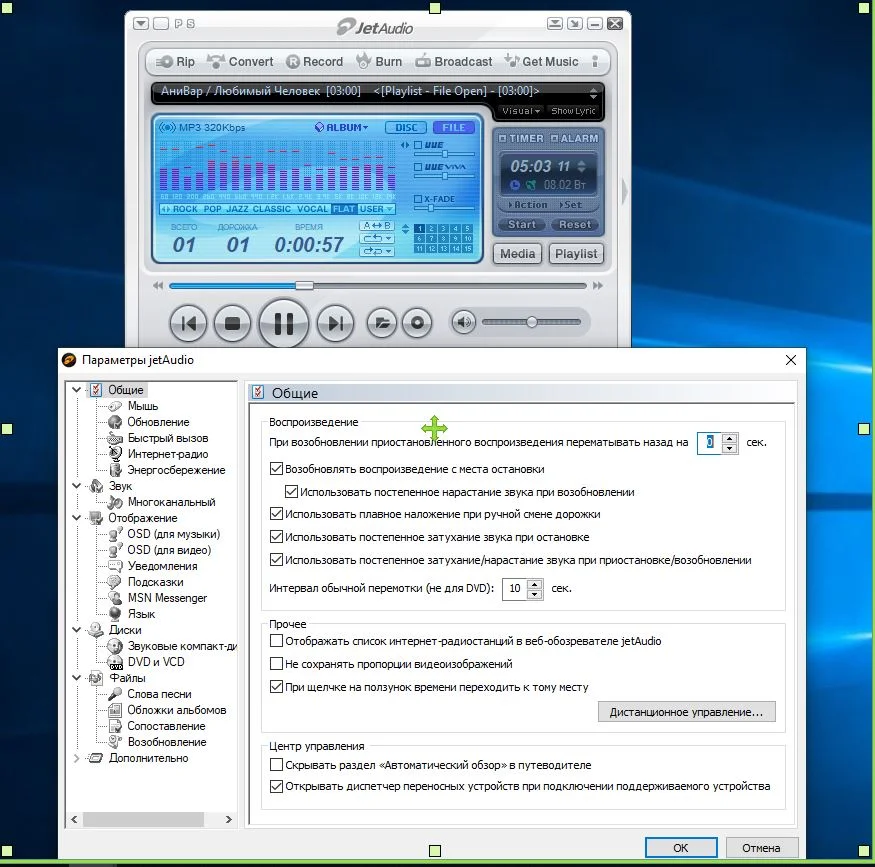The image size is (875, 867).
Task: Select MSN Messenger in settings tree
Action: click(x=167, y=598)
